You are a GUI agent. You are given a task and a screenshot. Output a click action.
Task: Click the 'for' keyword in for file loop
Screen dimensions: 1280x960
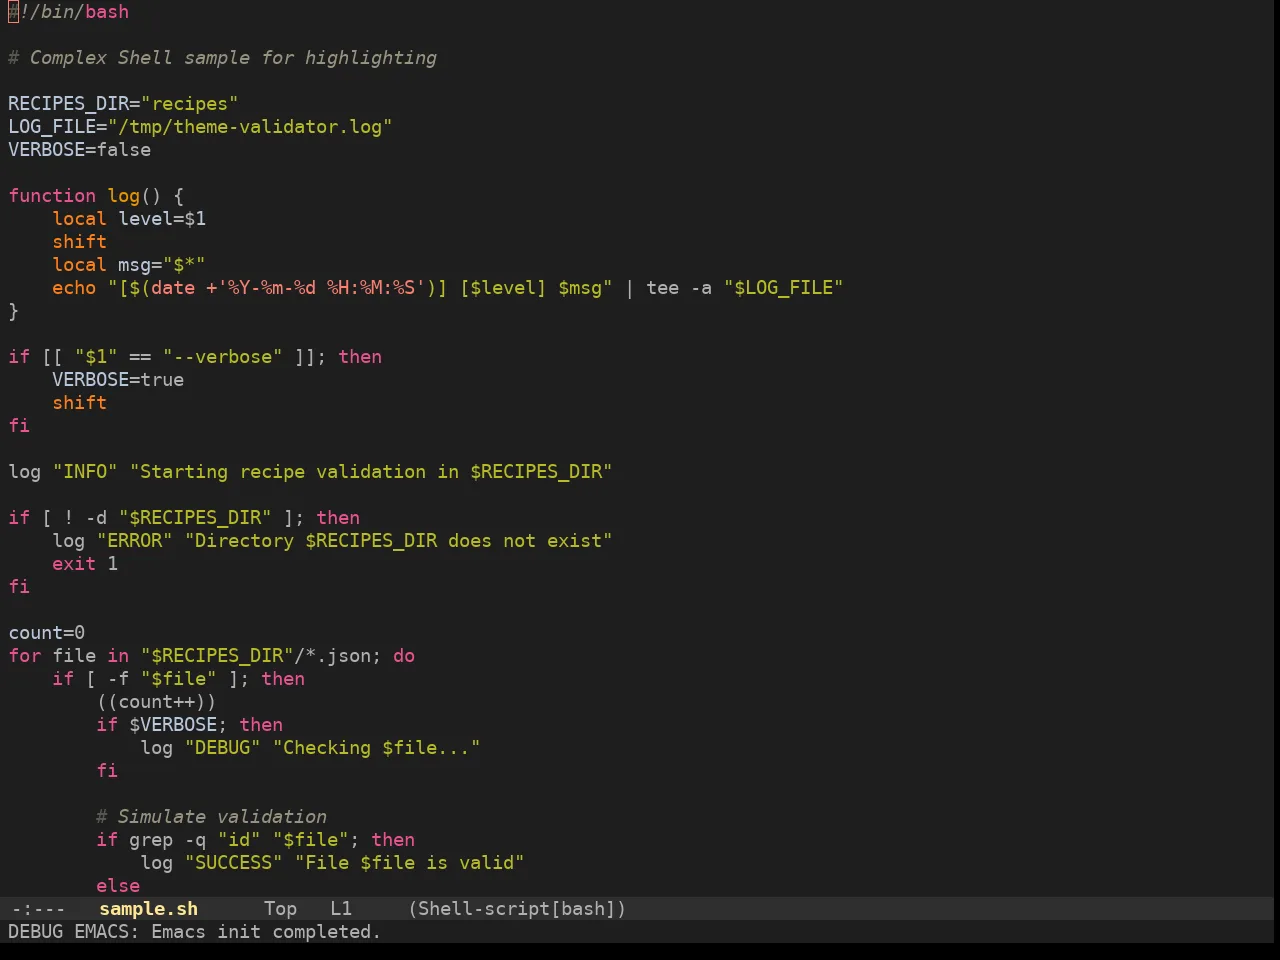pos(25,656)
